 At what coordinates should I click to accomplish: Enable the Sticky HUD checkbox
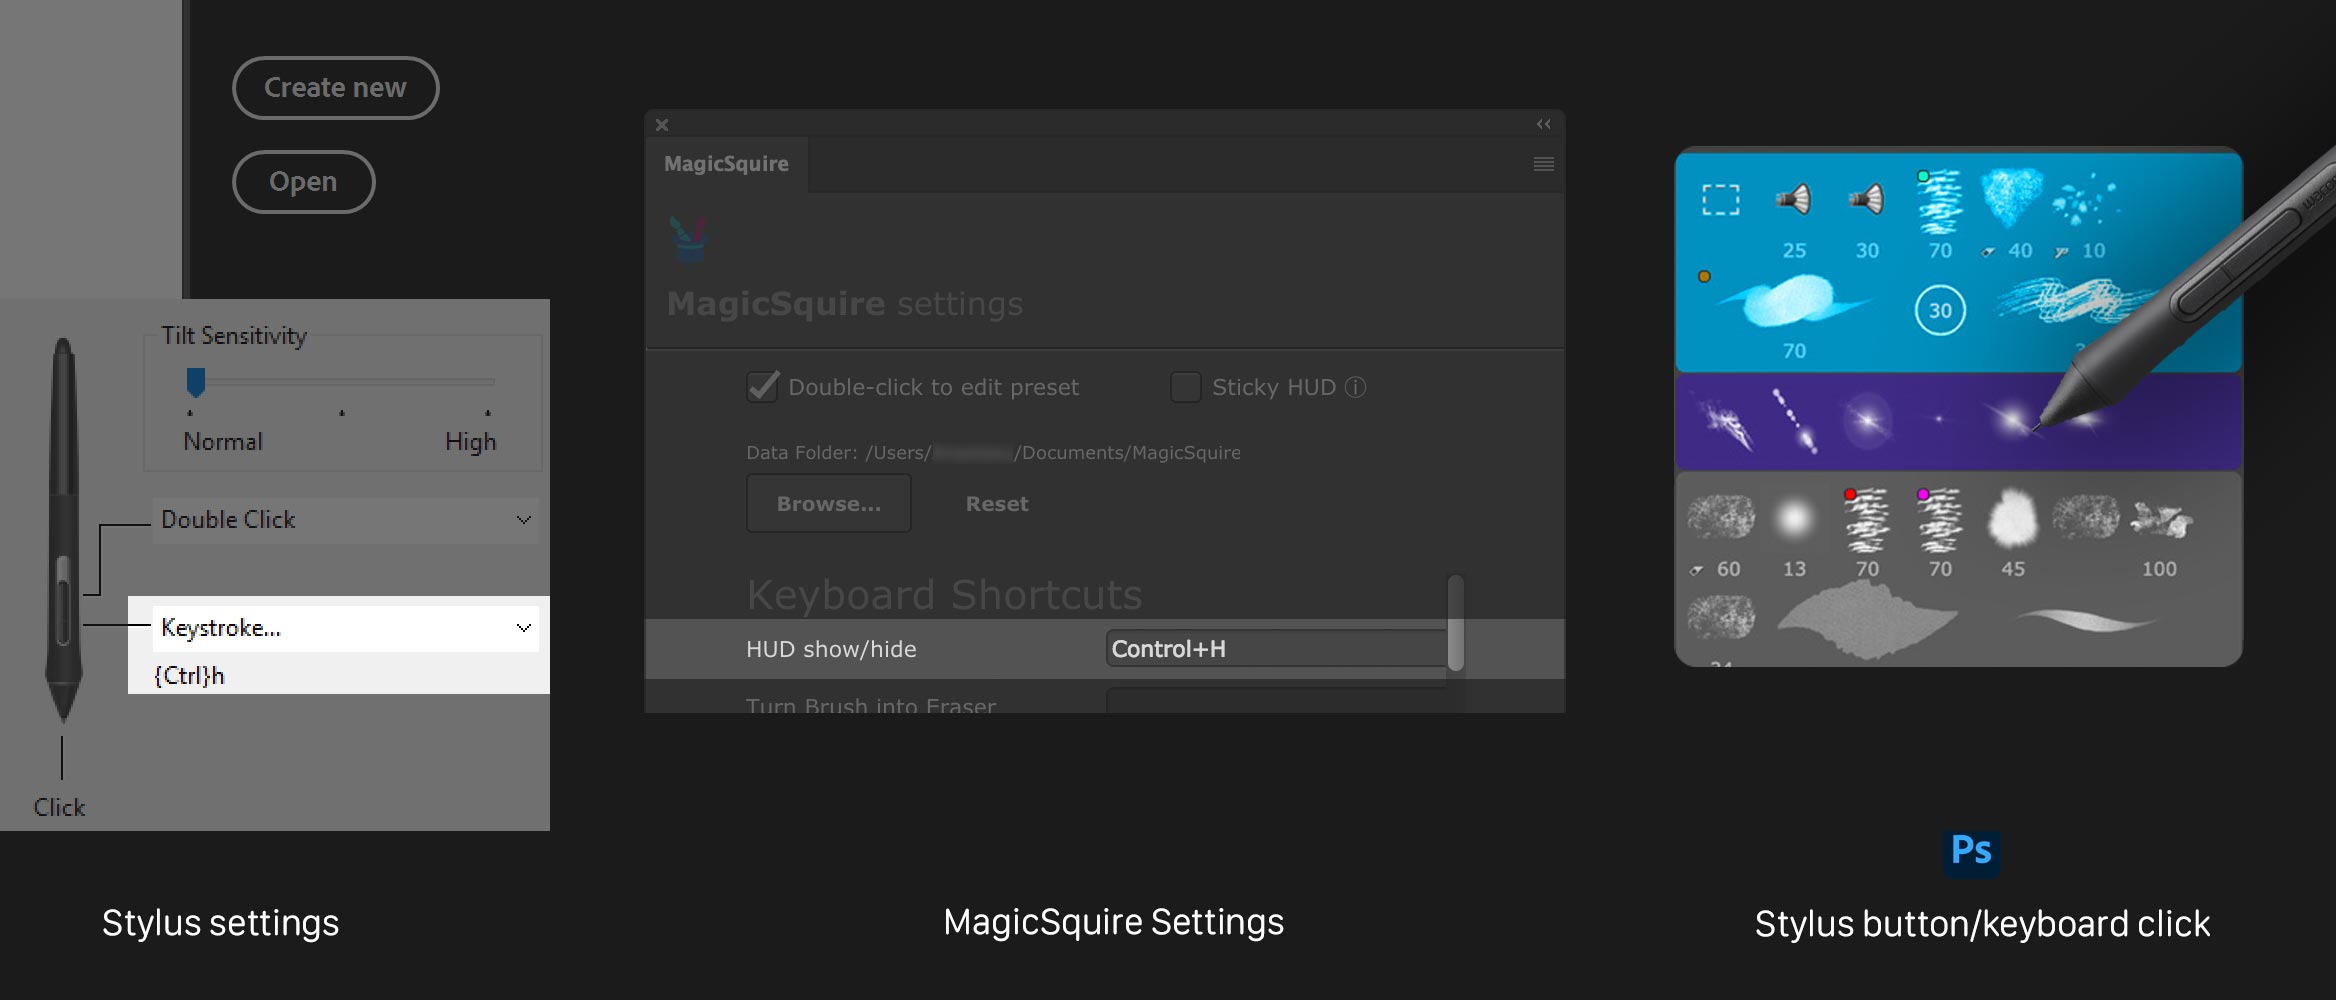click(x=1186, y=387)
